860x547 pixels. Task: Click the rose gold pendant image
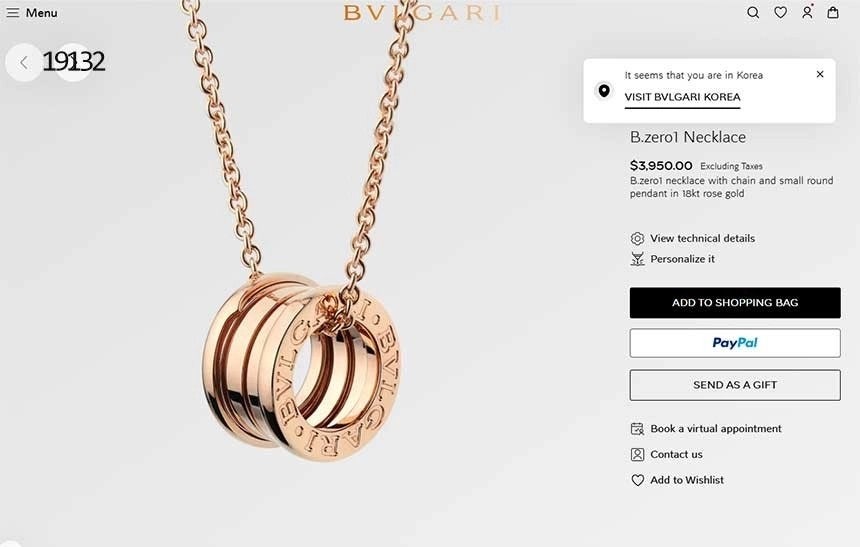pos(302,366)
